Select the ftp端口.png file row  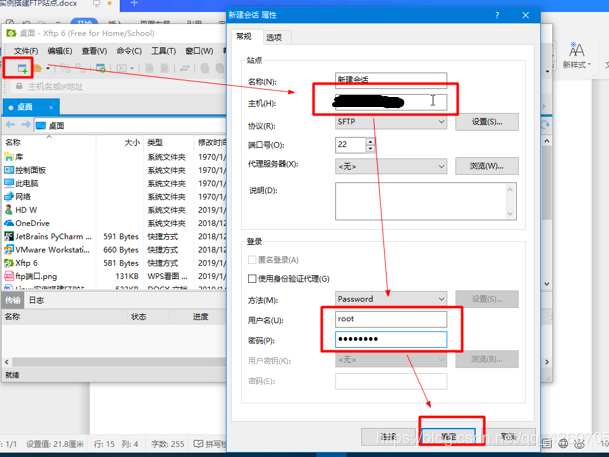tap(115, 276)
